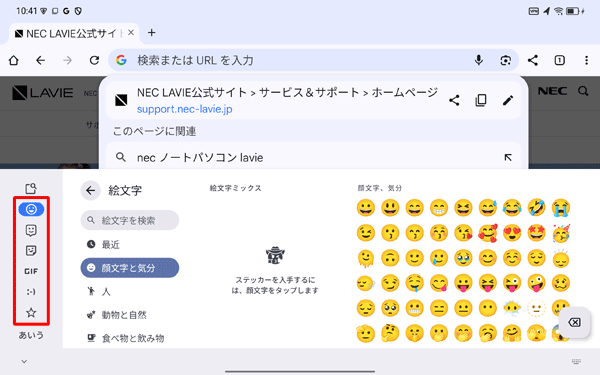The image size is (600, 375).
Task: Tap the 絵文字を検索 search box
Action: (130, 220)
